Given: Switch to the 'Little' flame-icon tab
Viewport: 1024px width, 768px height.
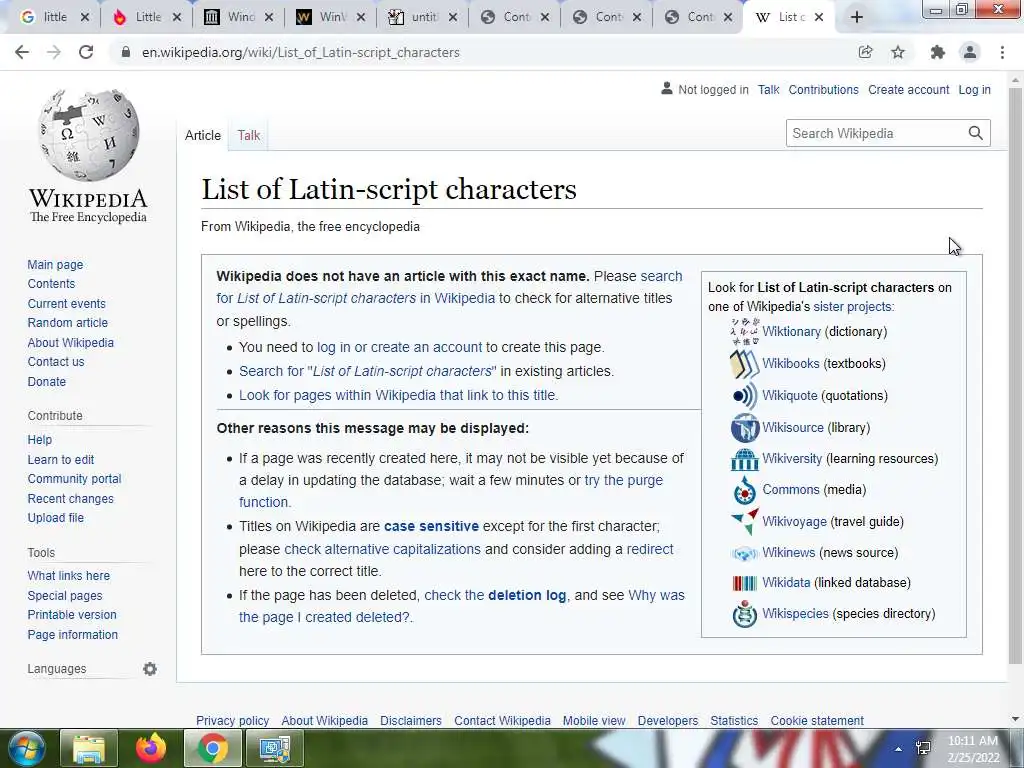Looking at the screenshot, I should pyautogui.click(x=148, y=17).
